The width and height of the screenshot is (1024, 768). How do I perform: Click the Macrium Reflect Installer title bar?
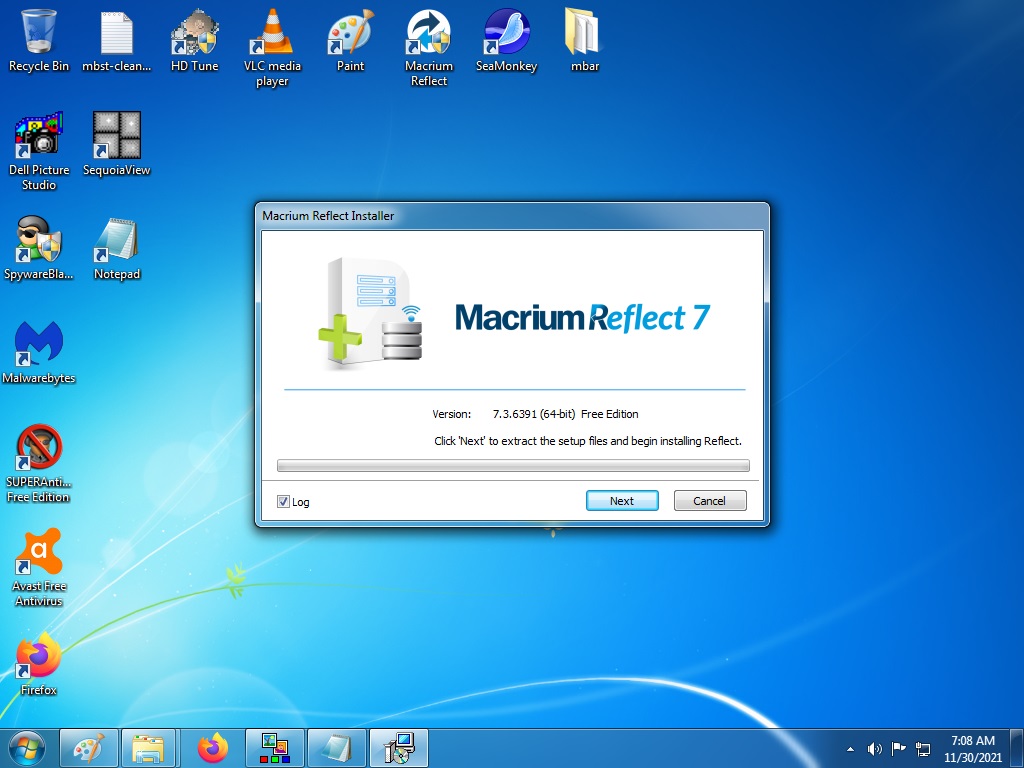coord(512,216)
